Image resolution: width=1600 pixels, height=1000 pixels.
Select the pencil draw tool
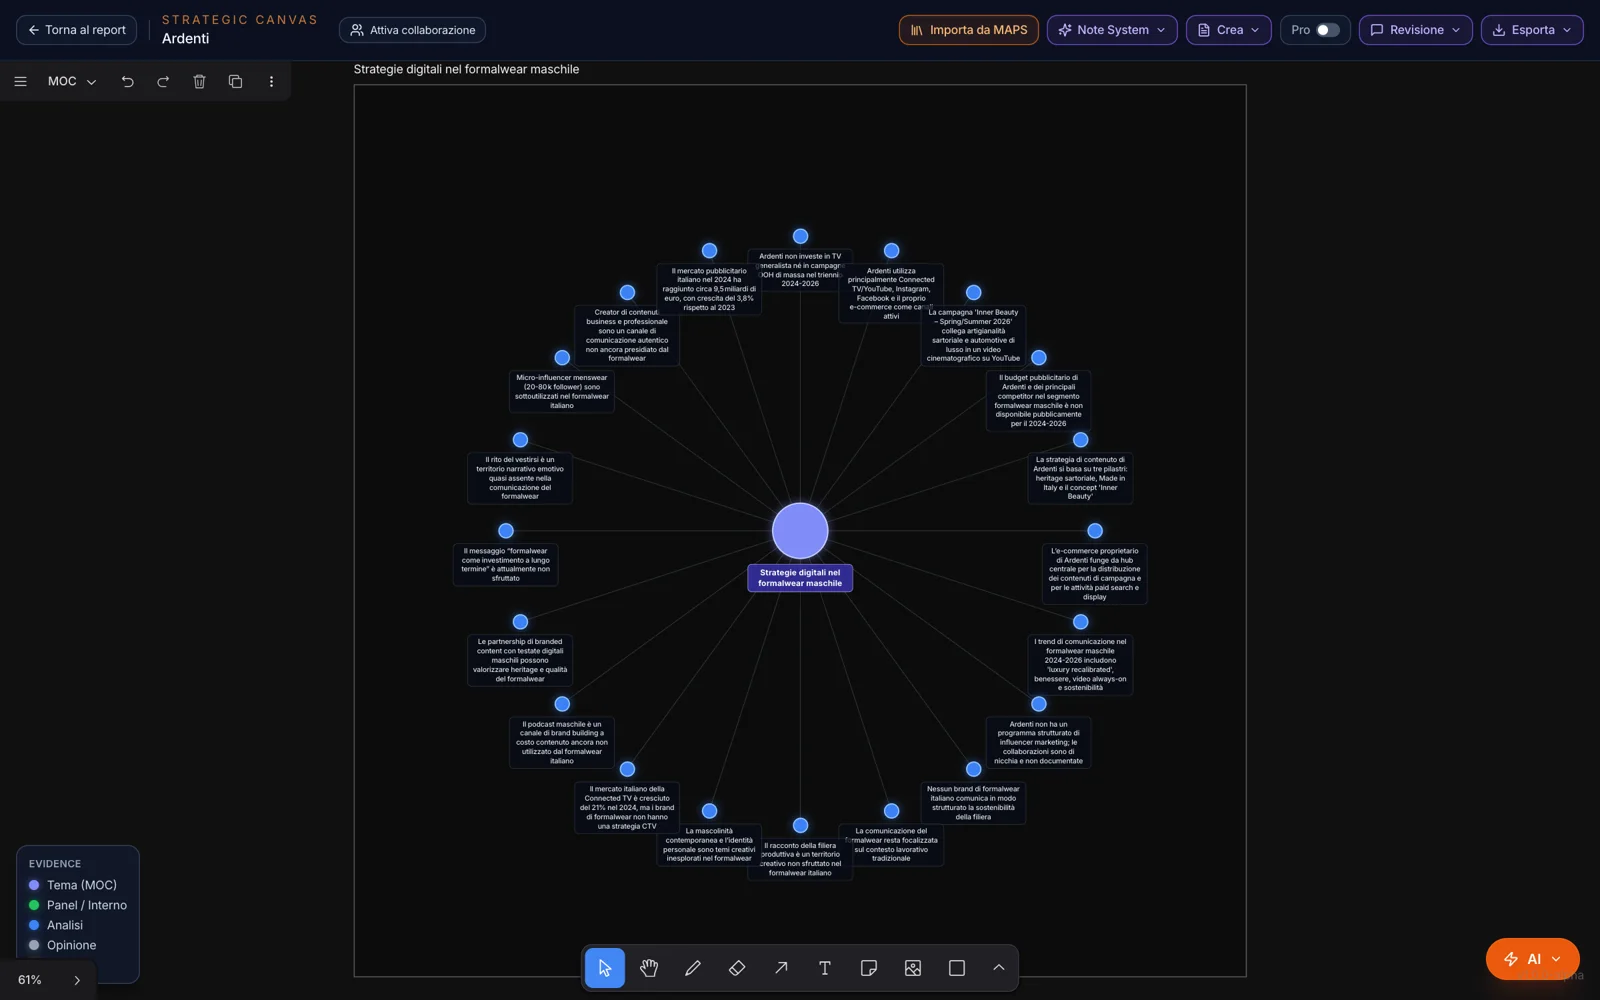coord(693,968)
